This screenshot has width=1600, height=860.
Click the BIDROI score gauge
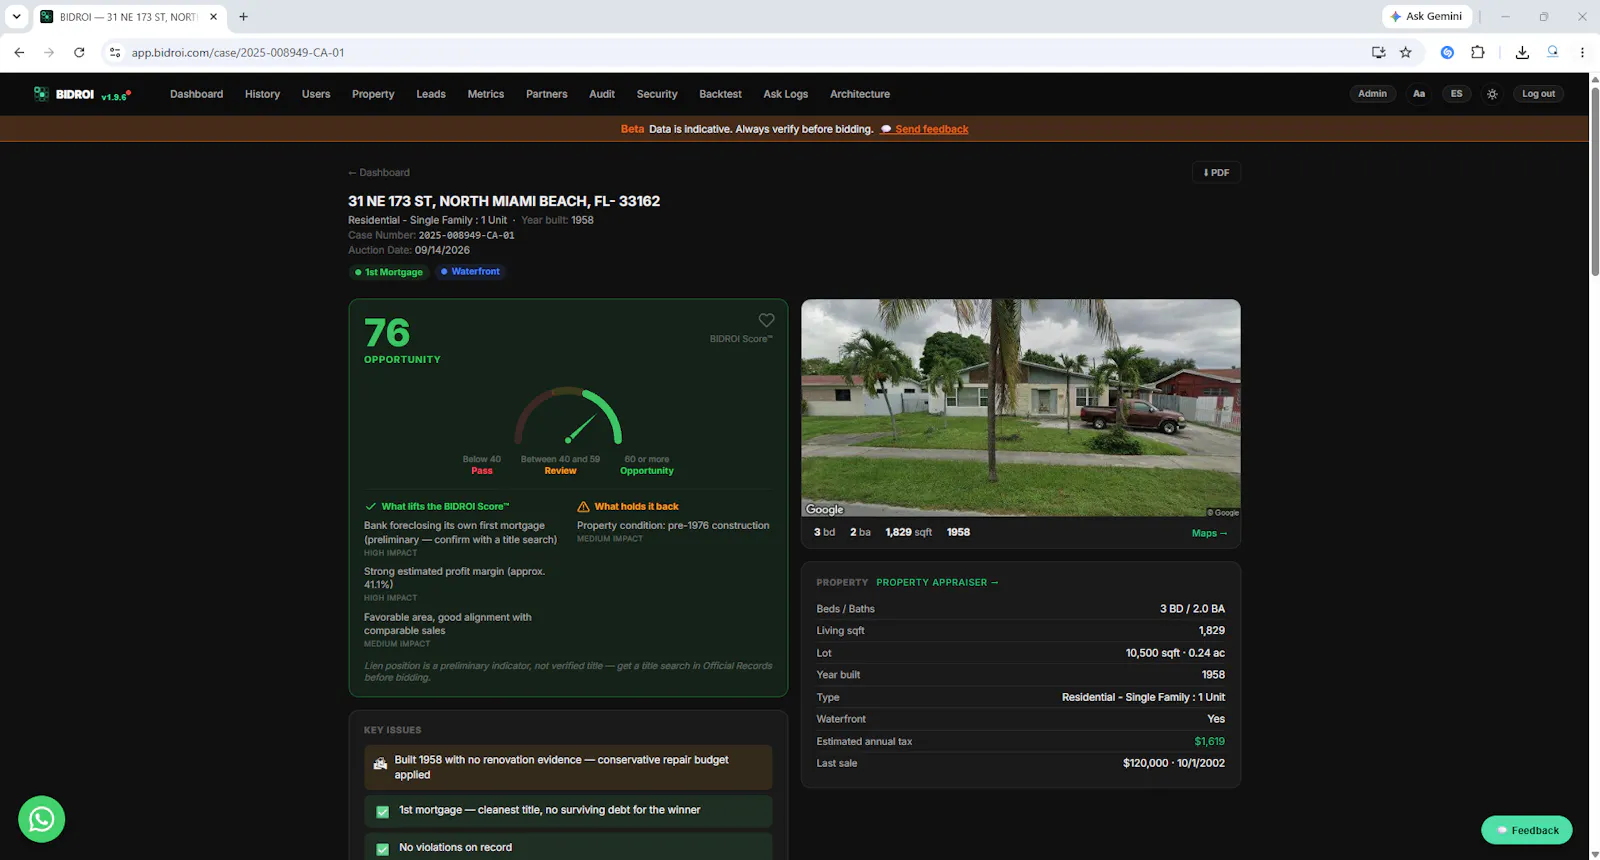[x=568, y=416]
